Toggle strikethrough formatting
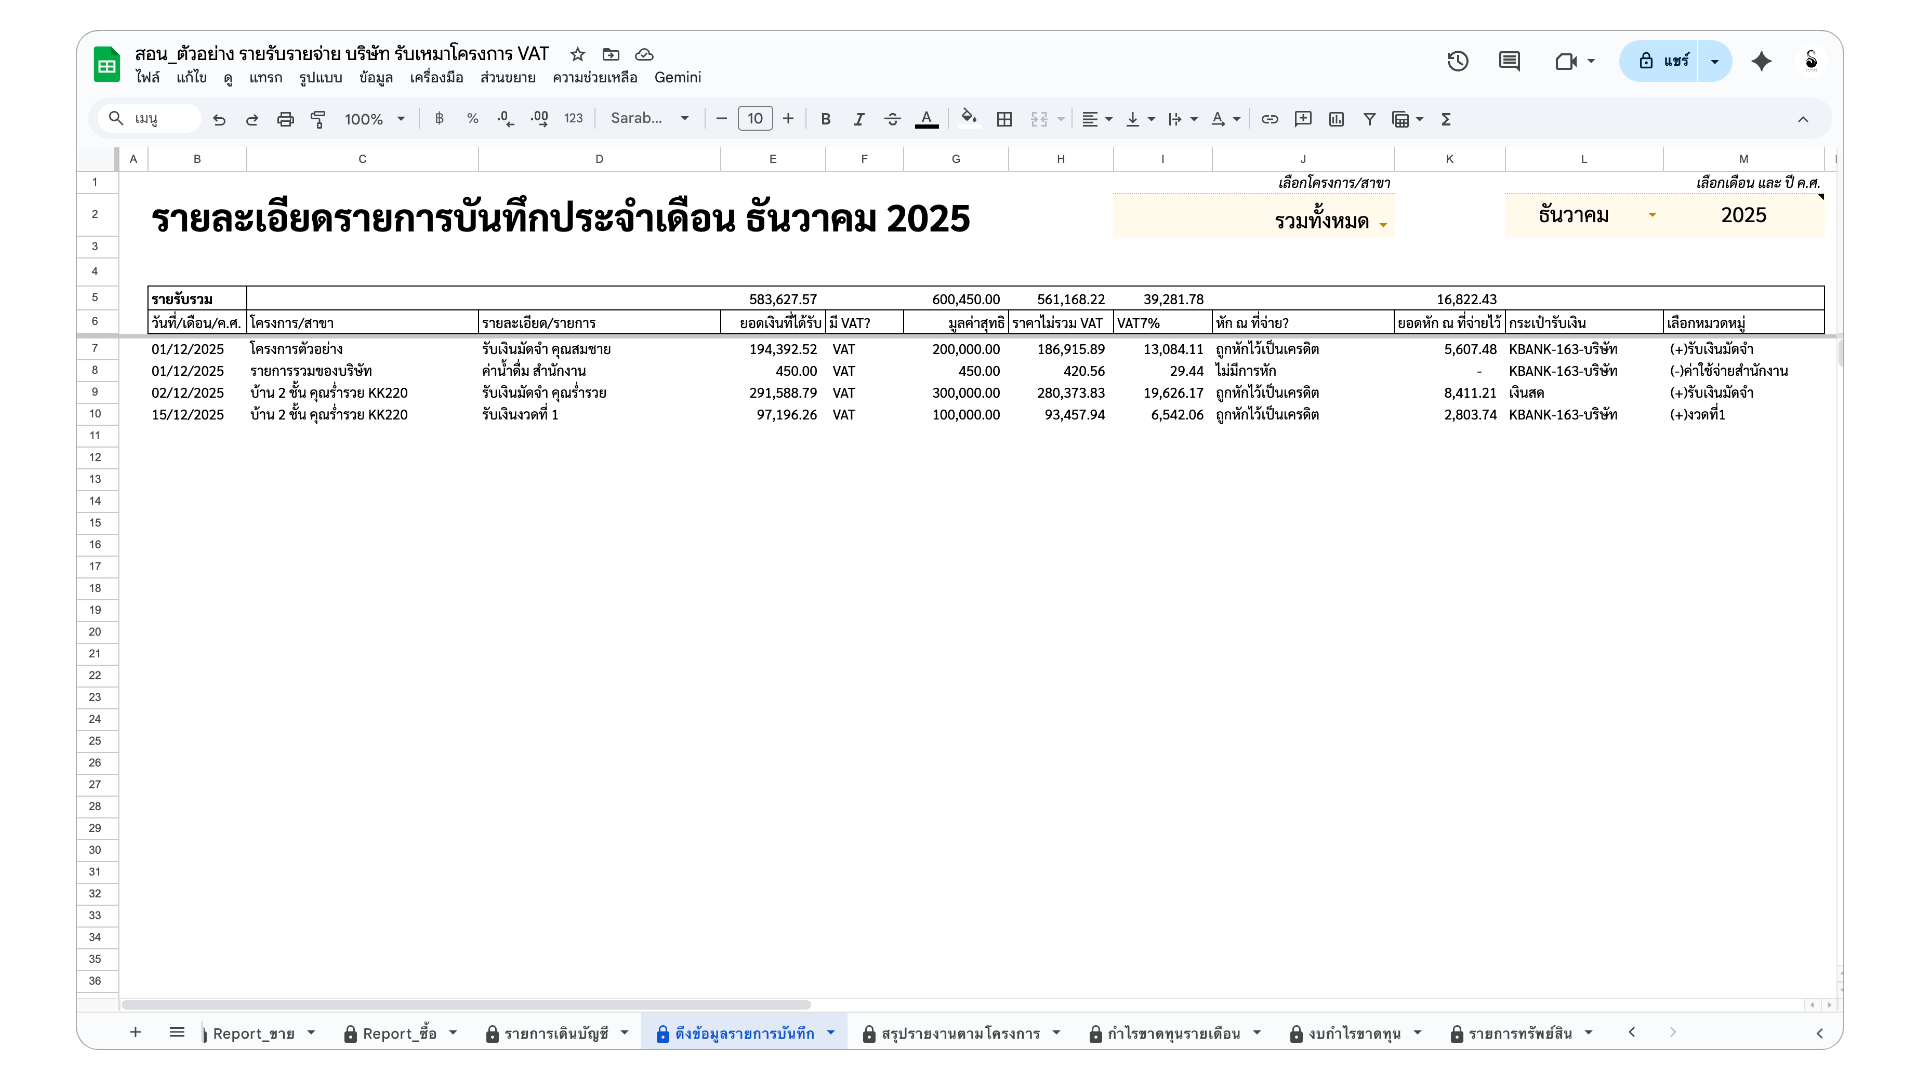Image resolution: width=1920 pixels, height=1080 pixels. [x=892, y=118]
